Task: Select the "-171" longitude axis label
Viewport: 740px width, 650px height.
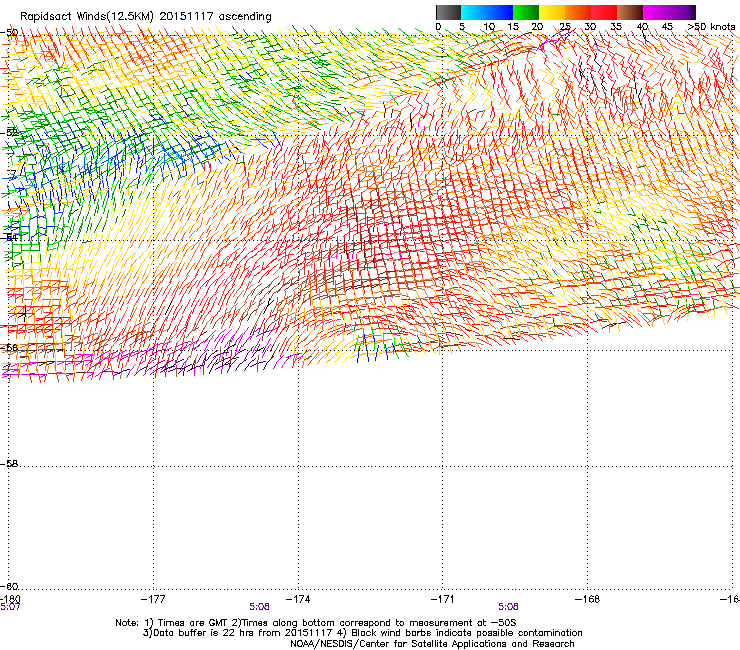Action: click(x=443, y=599)
